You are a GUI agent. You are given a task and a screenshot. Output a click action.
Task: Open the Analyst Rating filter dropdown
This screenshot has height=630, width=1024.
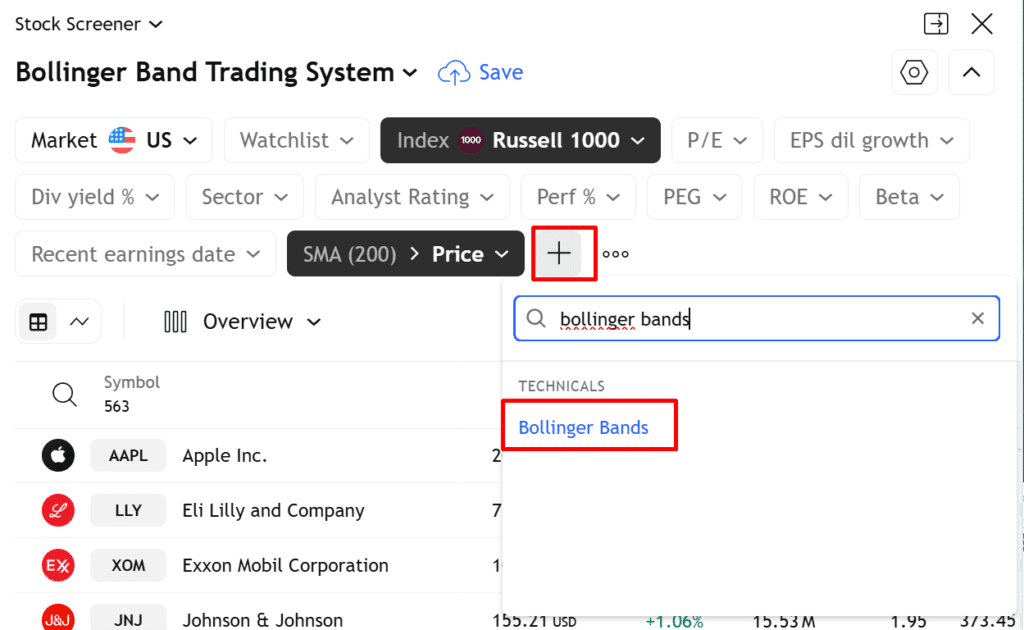tap(411, 197)
